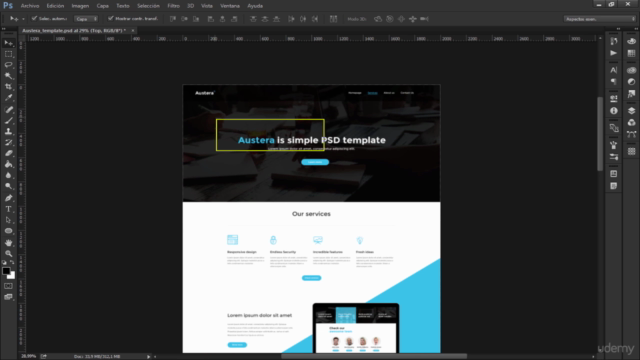Click the 3D orbit mode button
Screen dimensions: 640x360
point(378,19)
